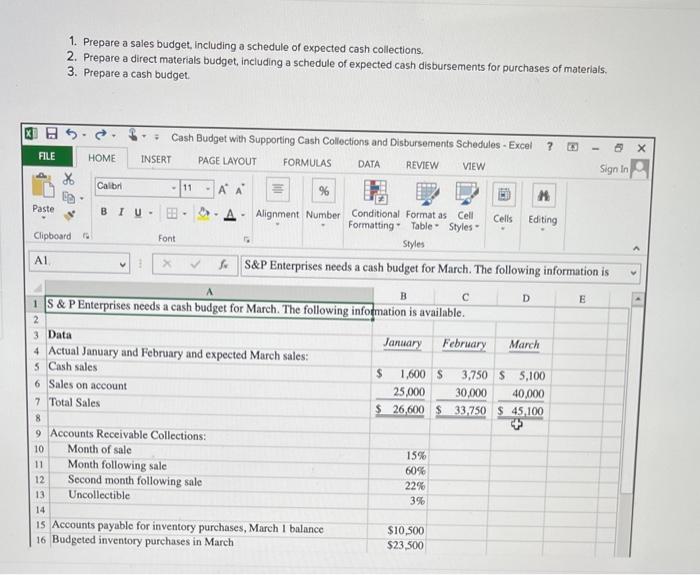Decrease font size with small A icon

[240, 190]
